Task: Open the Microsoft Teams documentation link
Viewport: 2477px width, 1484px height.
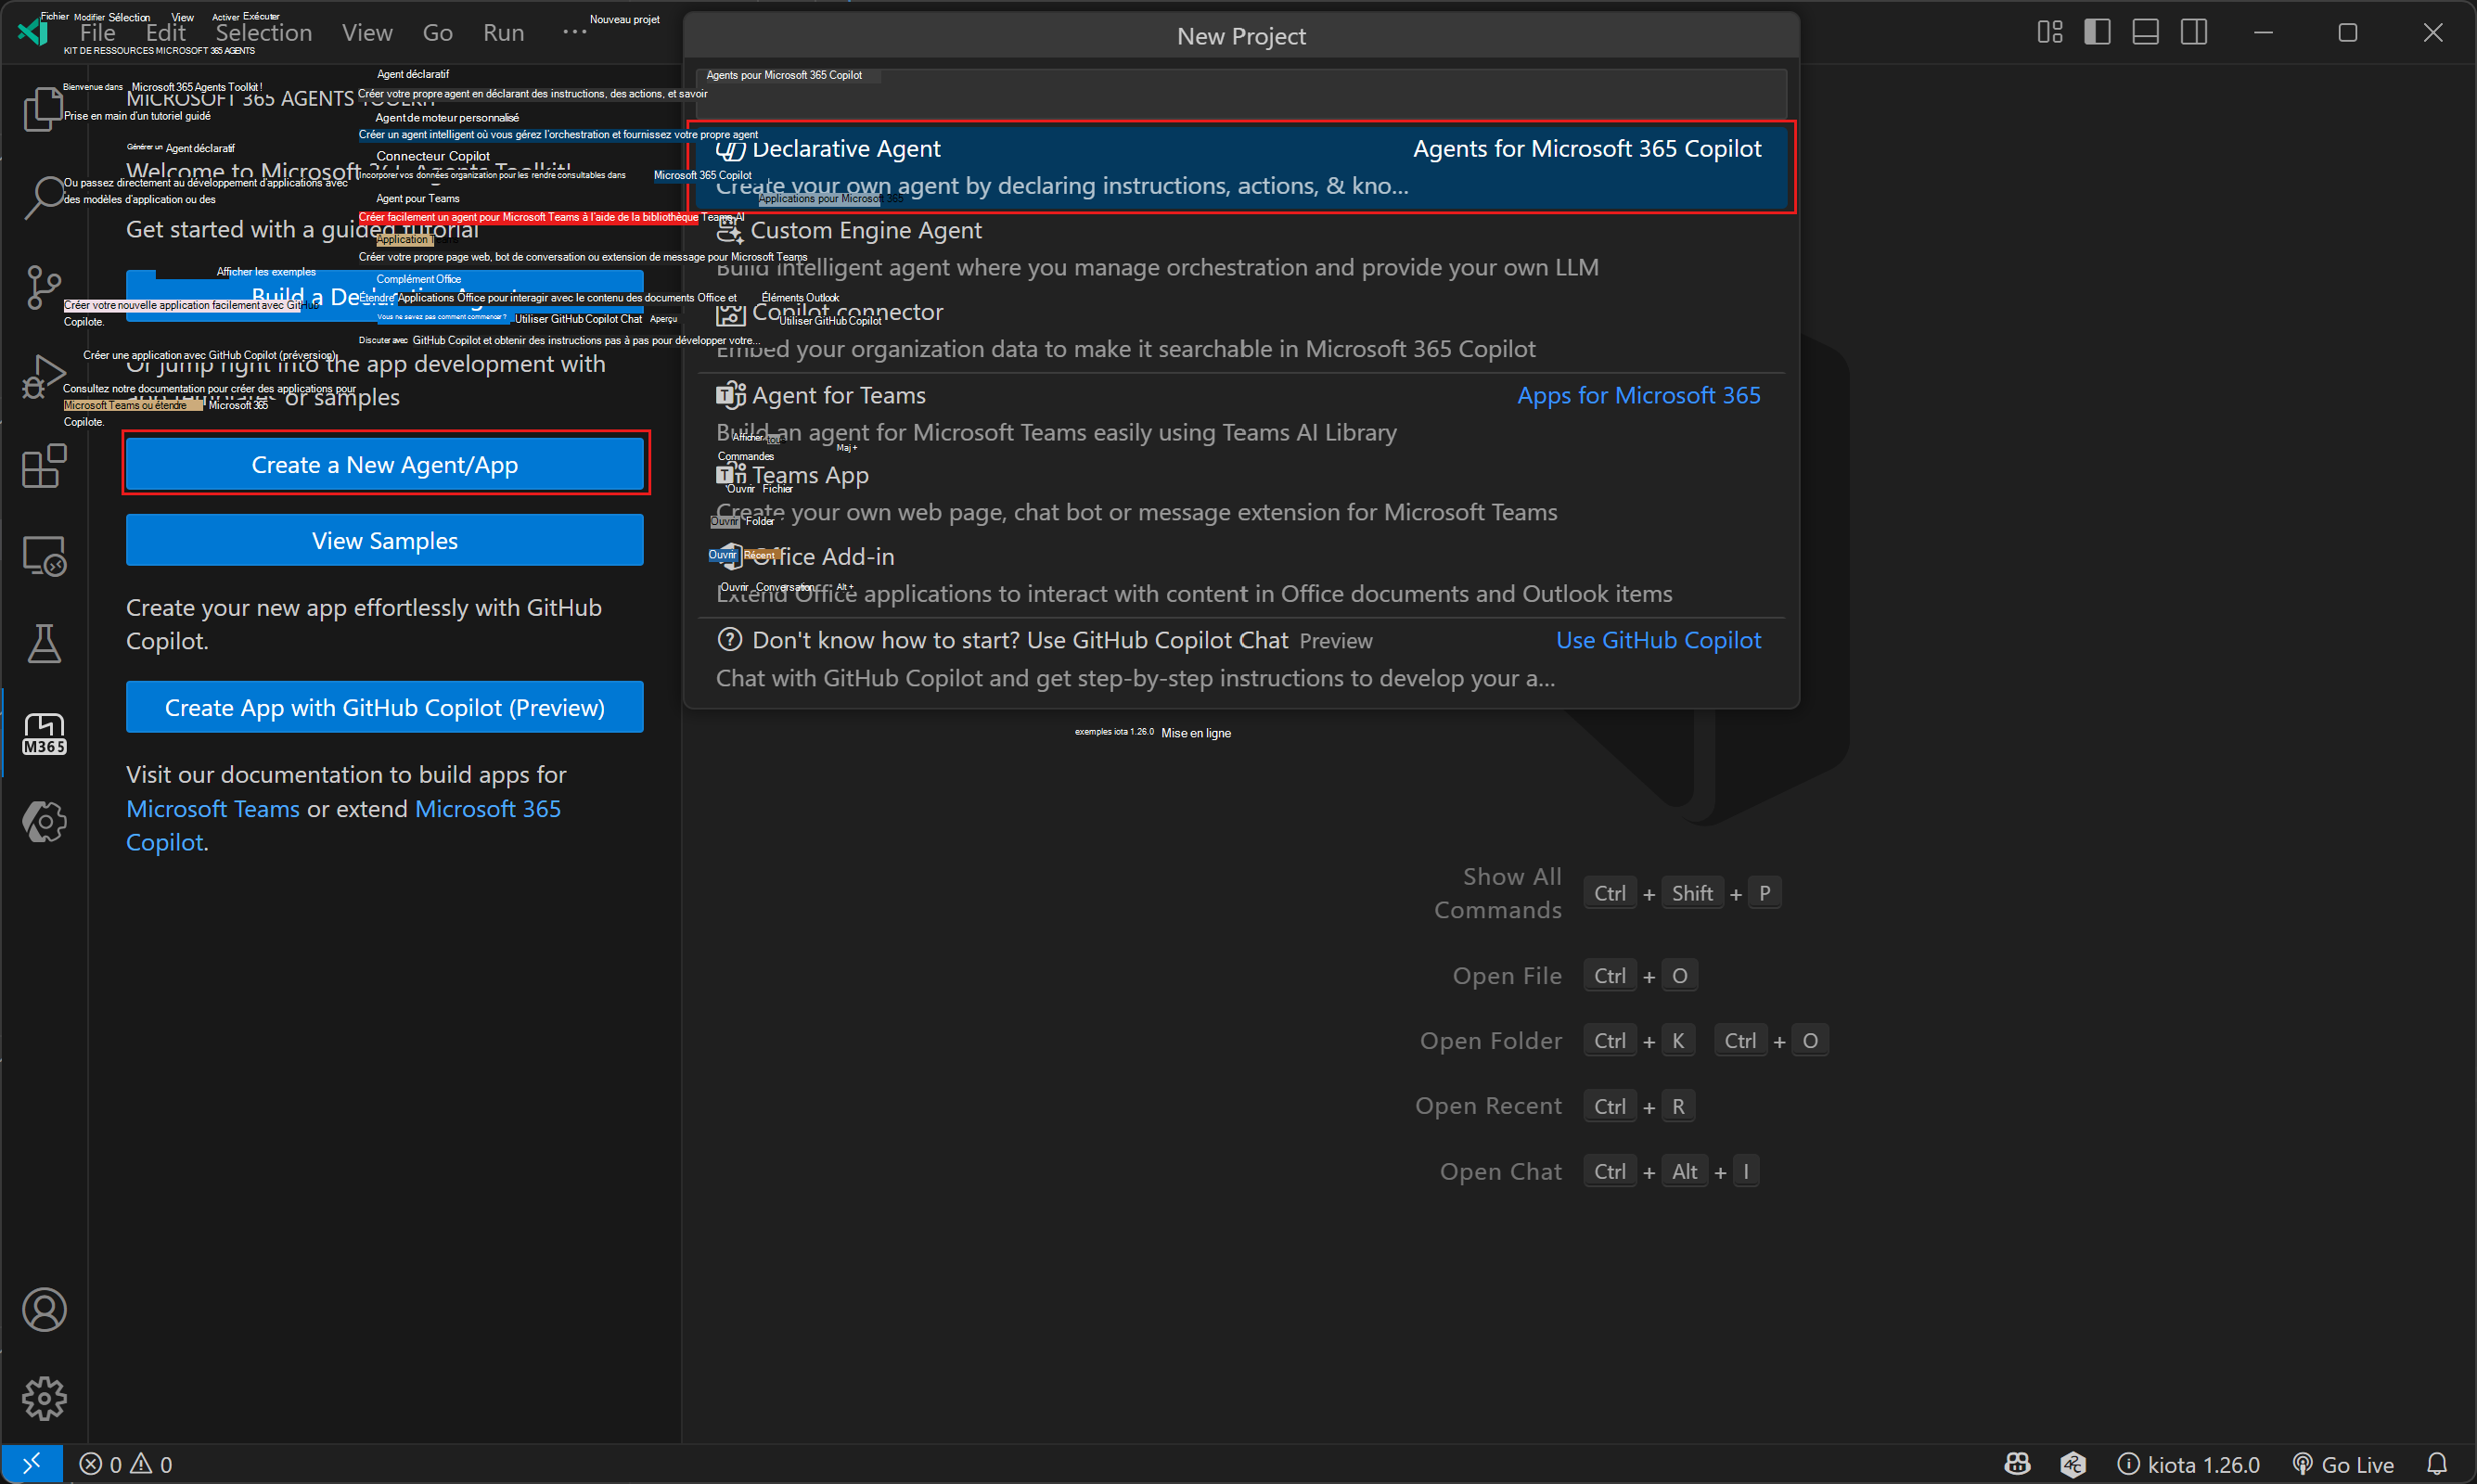Action: 212,808
